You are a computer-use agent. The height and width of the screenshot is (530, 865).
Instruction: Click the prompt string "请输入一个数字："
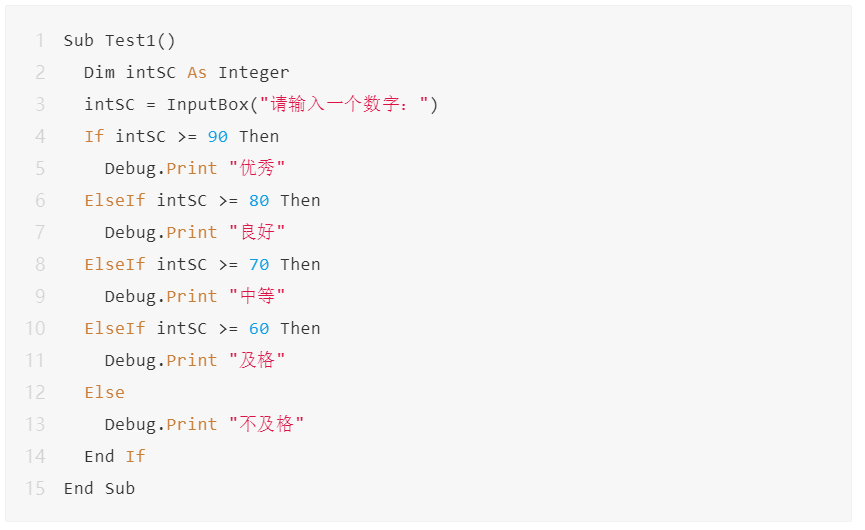[344, 104]
